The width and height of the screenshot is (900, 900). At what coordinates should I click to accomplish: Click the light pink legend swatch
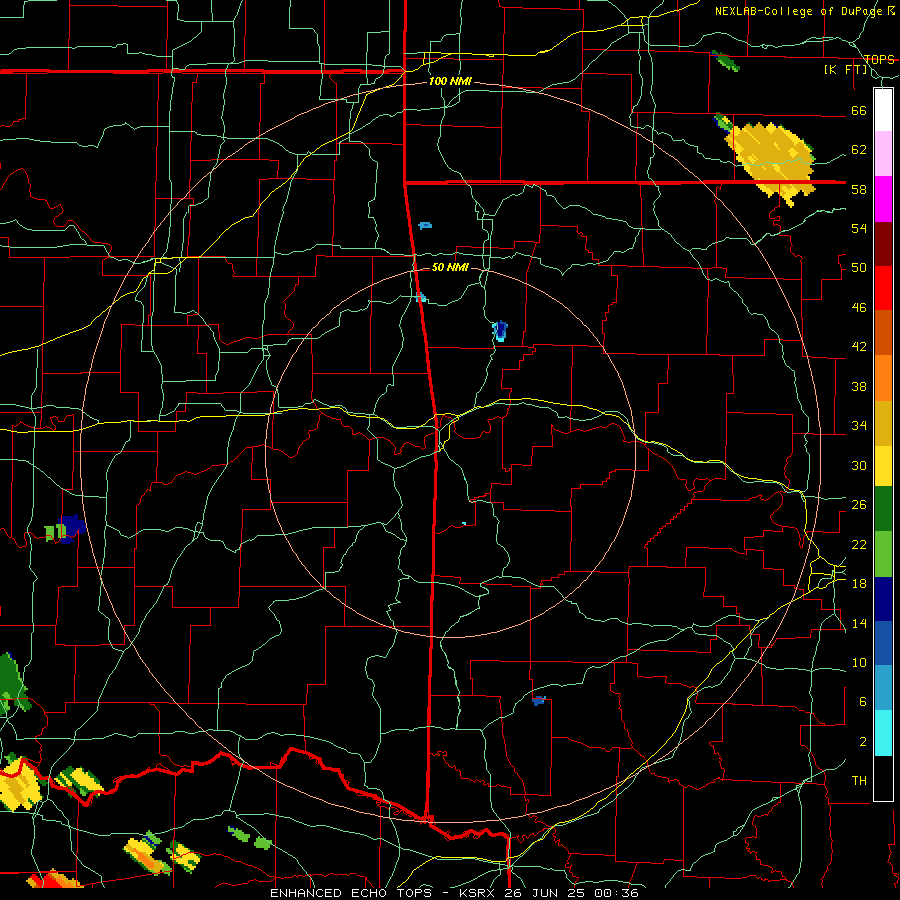883,154
